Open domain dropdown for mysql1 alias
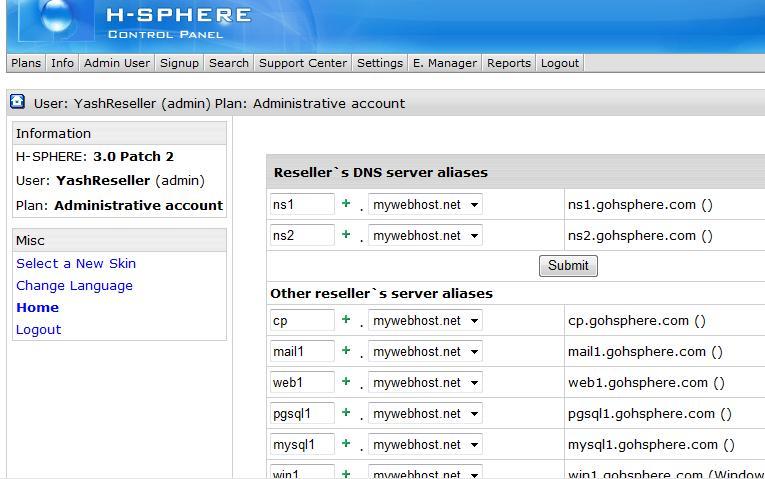The height and width of the screenshot is (479, 765). (425, 444)
